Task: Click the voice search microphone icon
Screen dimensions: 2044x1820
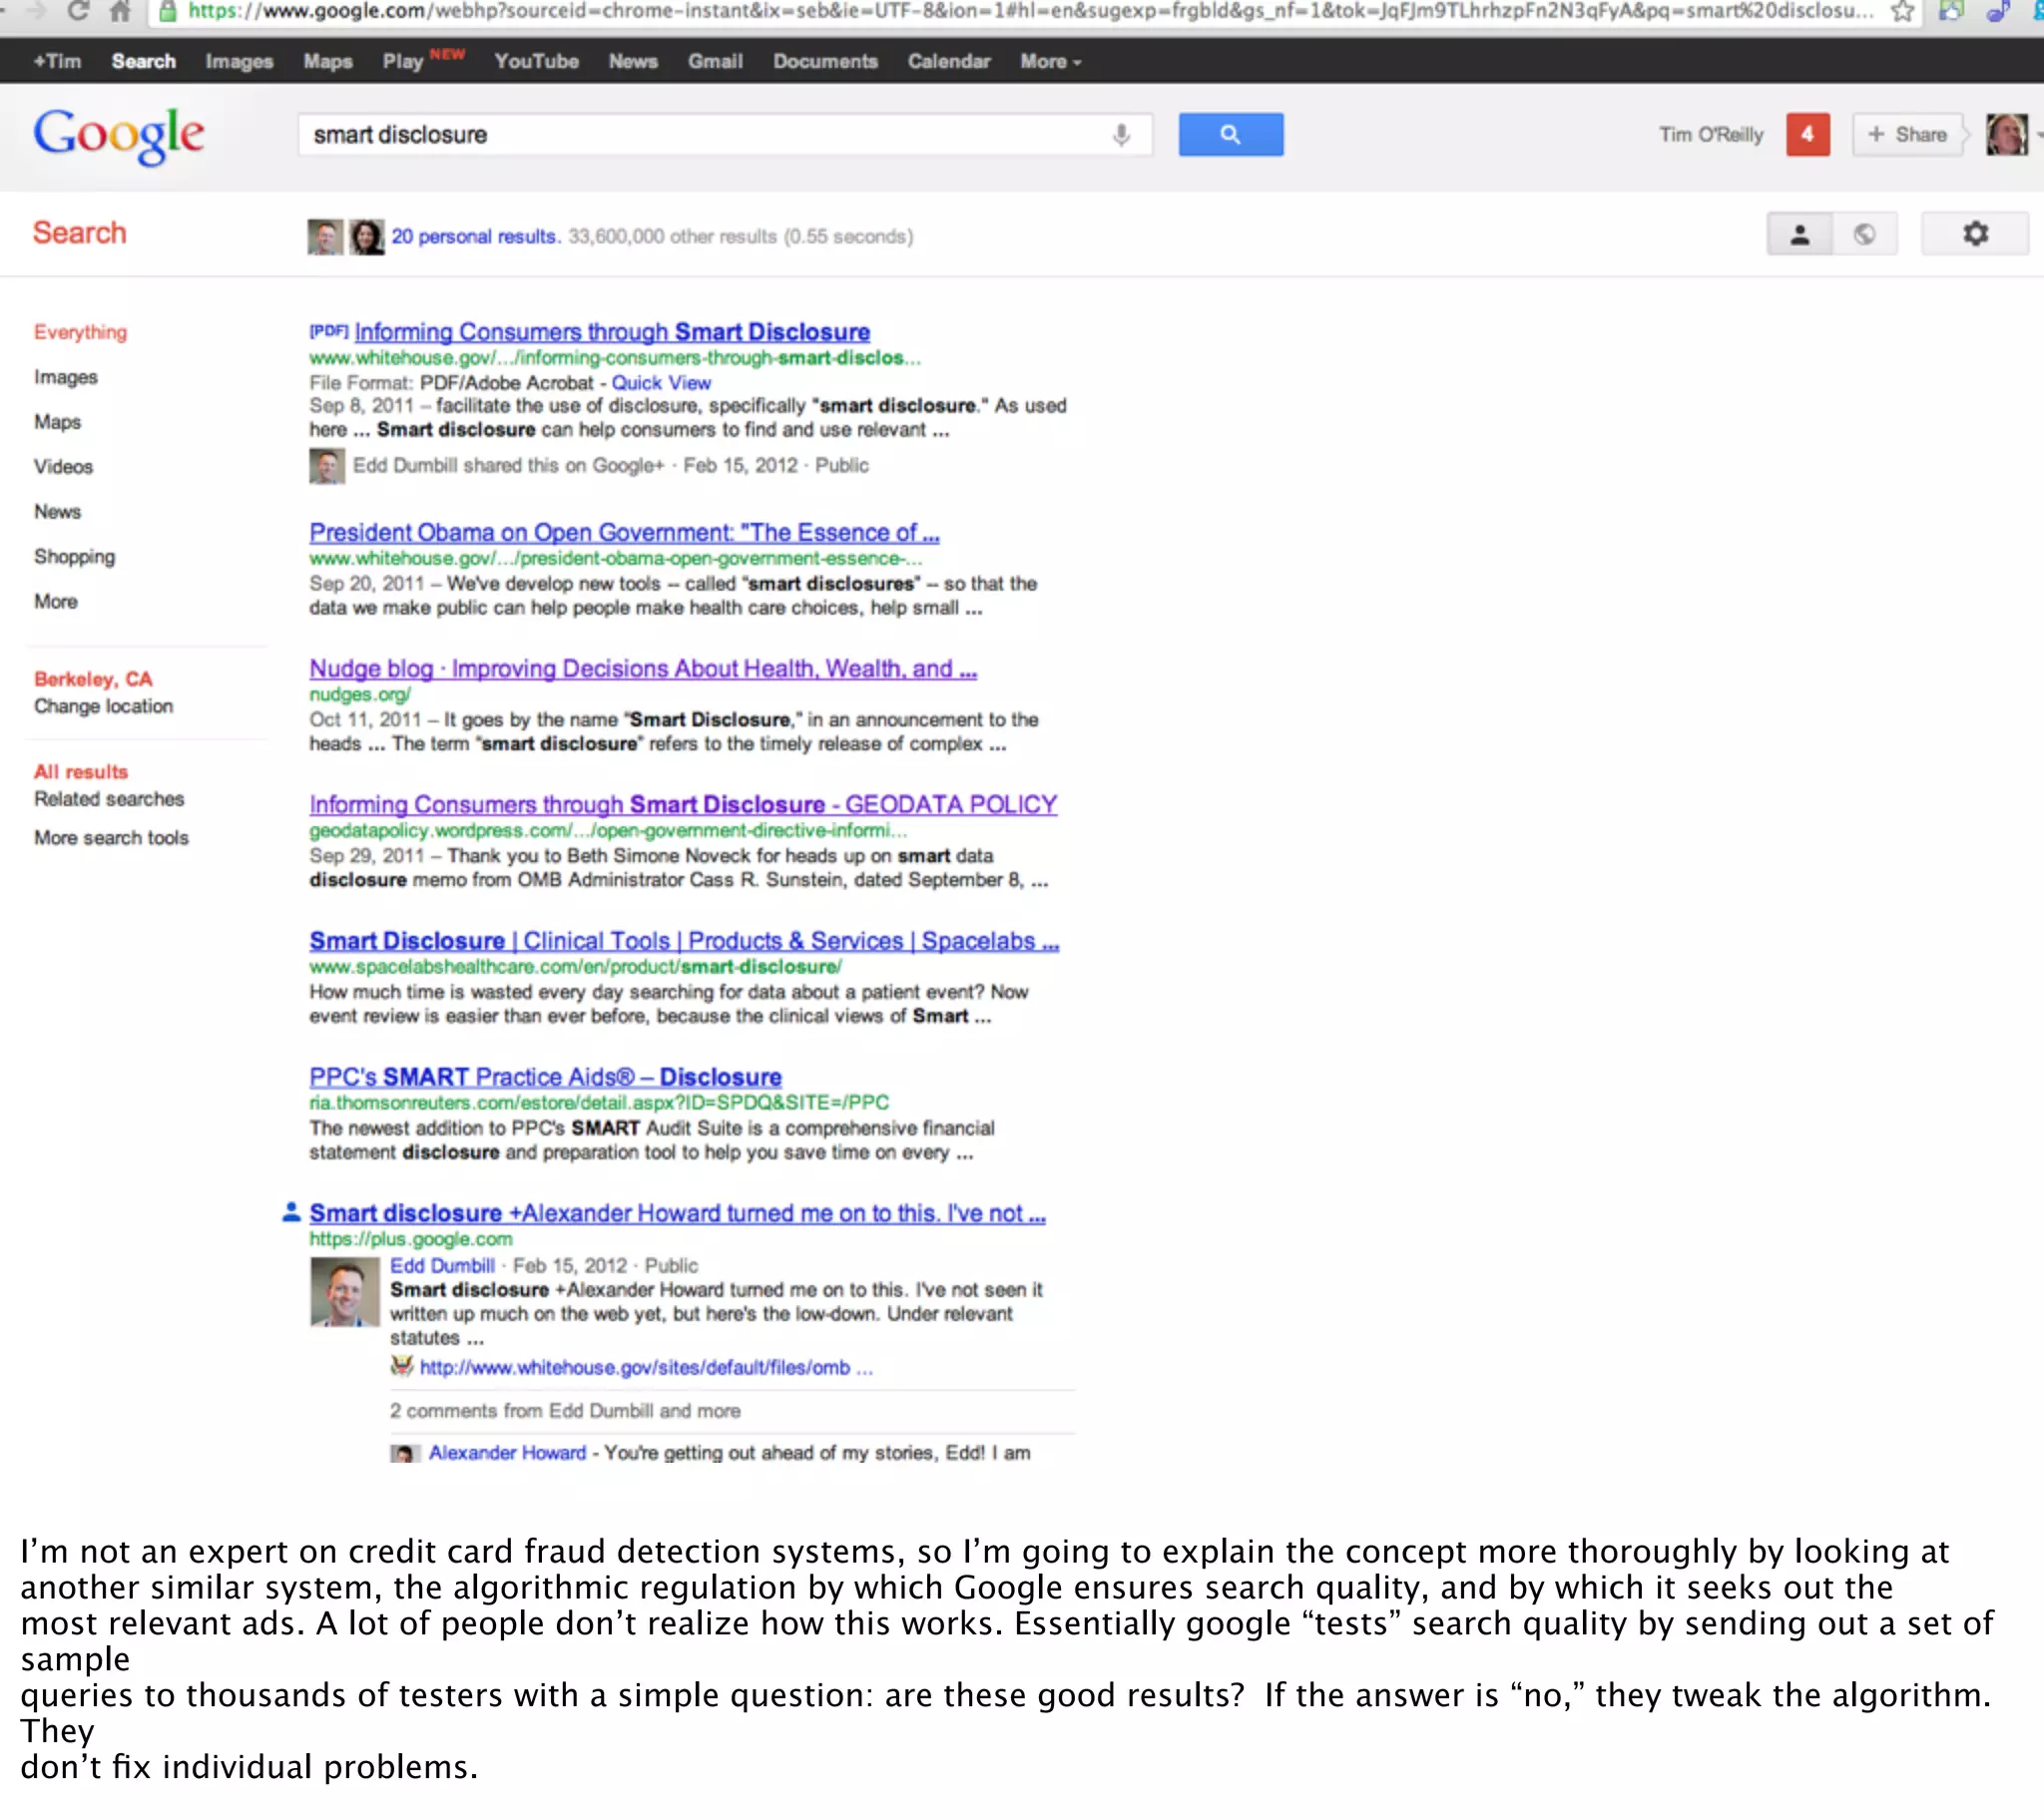Action: coord(1121,135)
